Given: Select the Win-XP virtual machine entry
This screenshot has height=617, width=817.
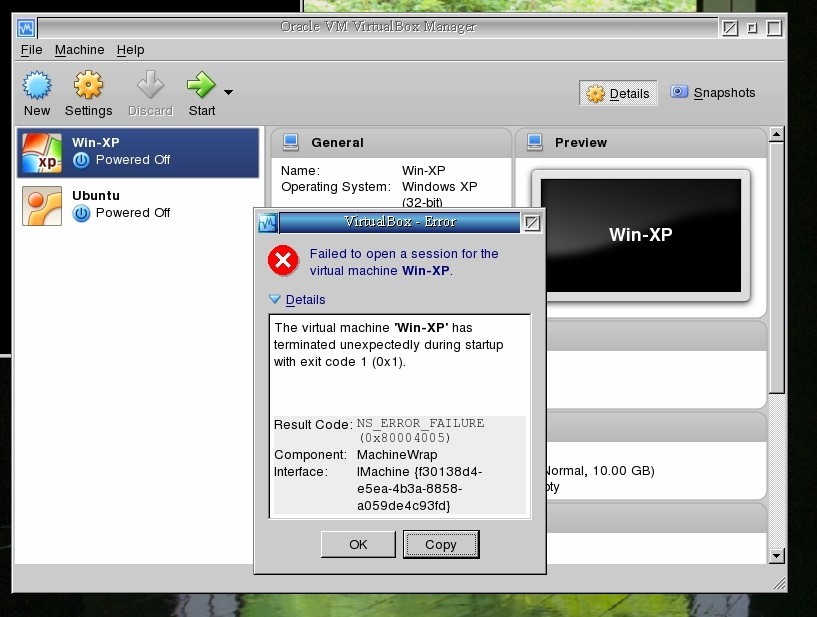Looking at the screenshot, I should 138,153.
